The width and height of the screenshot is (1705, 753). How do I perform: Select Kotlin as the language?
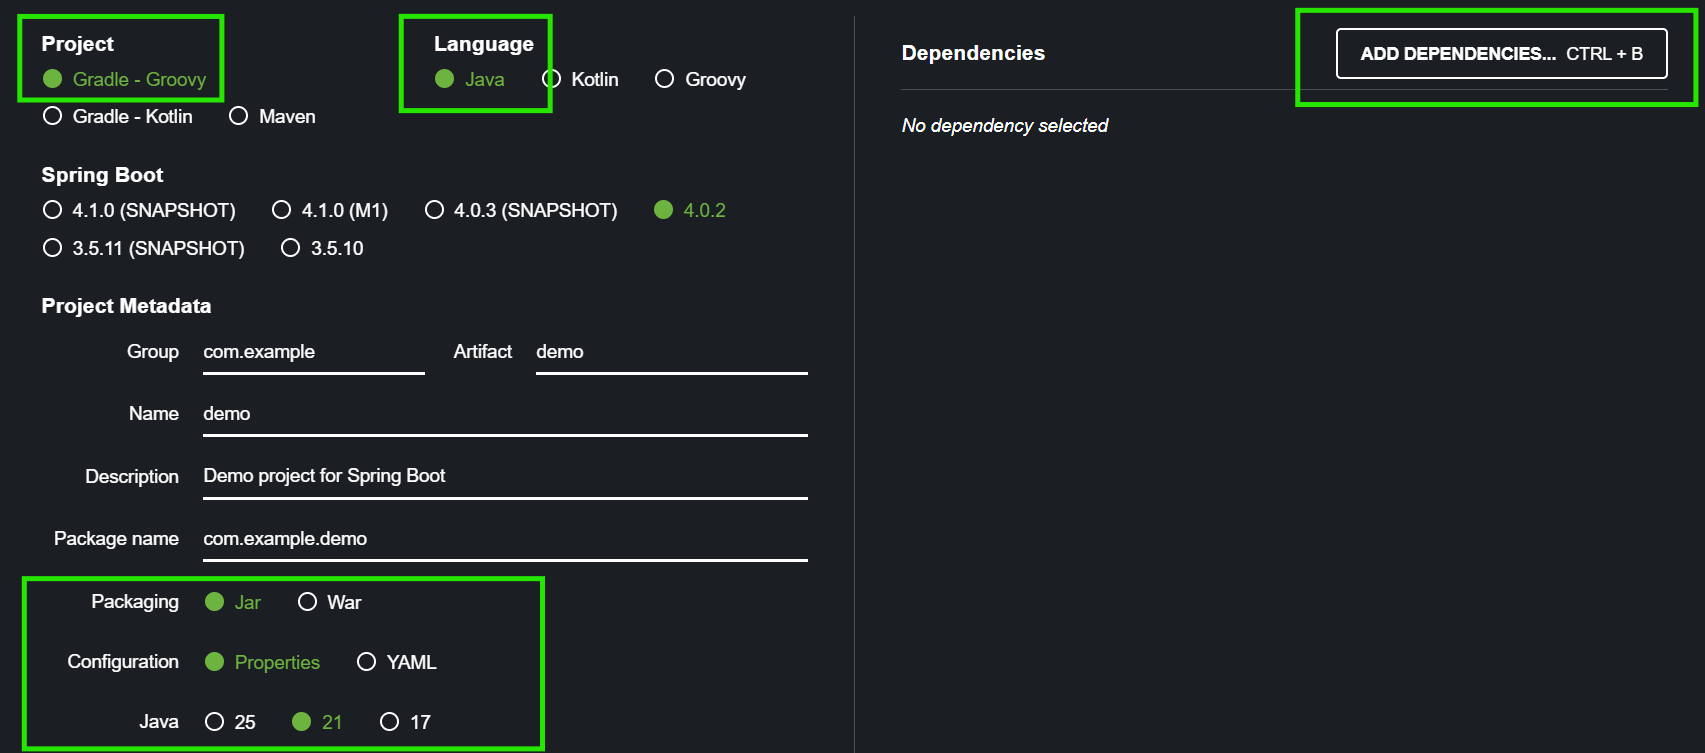click(580, 79)
